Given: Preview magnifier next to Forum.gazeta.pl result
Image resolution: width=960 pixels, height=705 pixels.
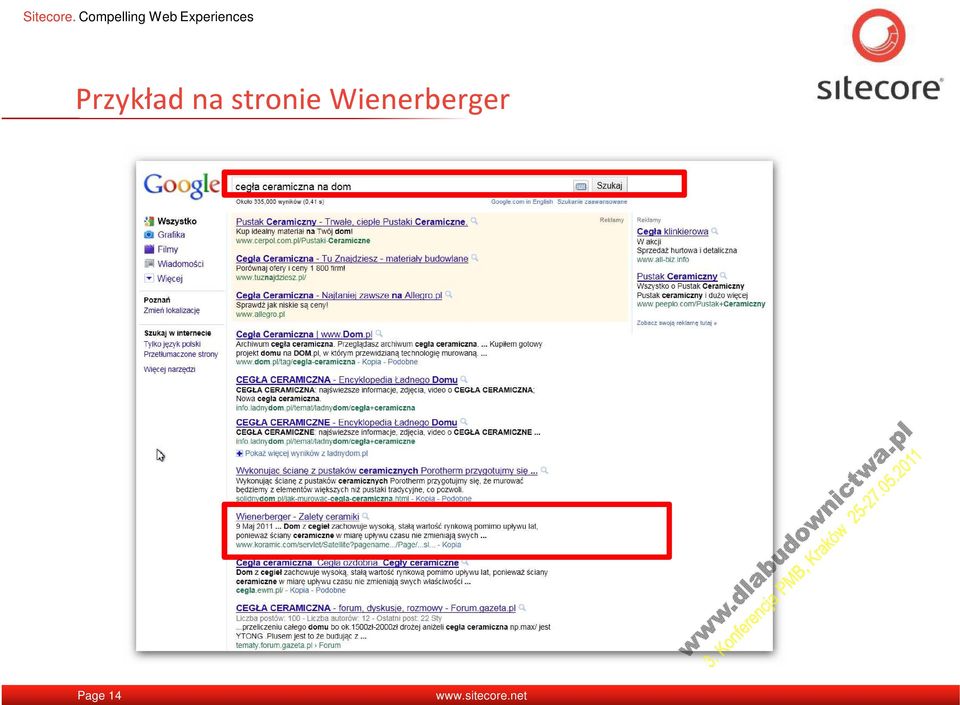Looking at the screenshot, I should (522, 607).
